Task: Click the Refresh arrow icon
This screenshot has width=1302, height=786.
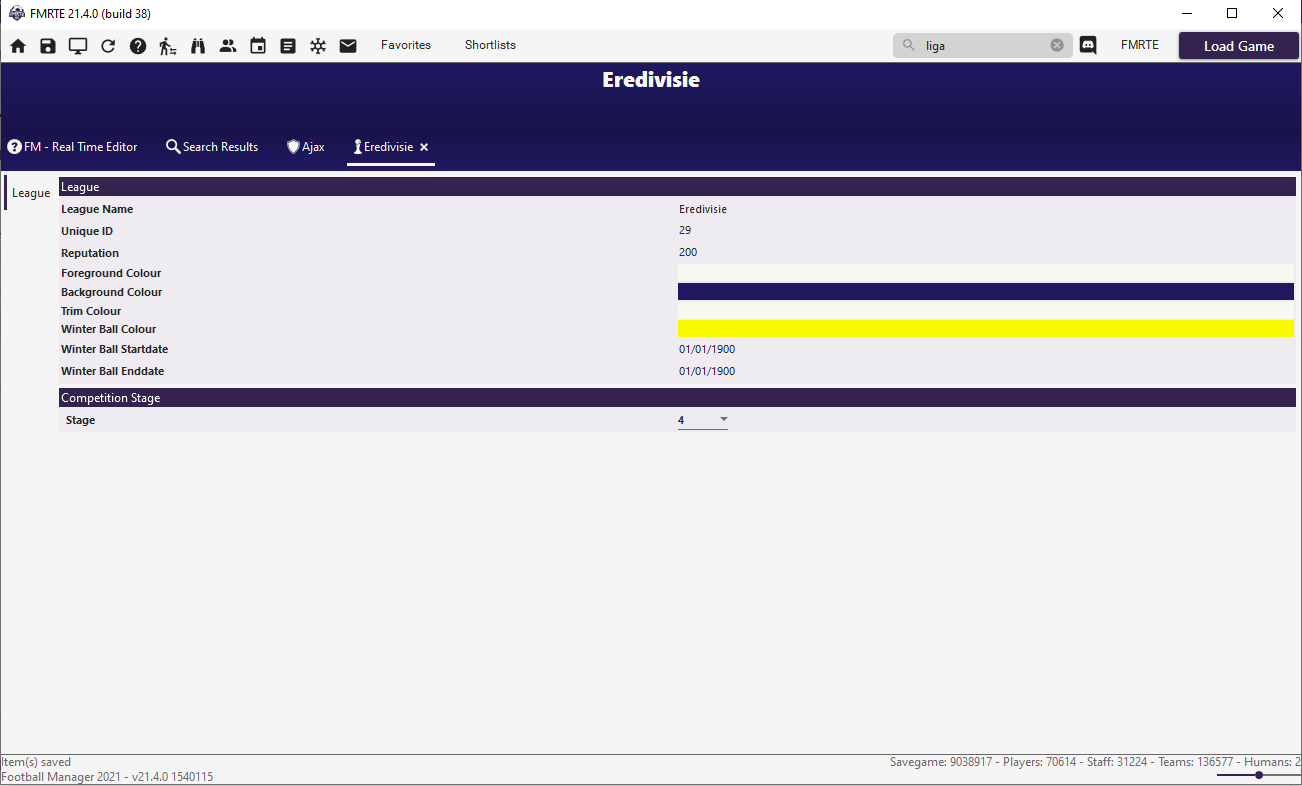Action: pyautogui.click(x=108, y=46)
